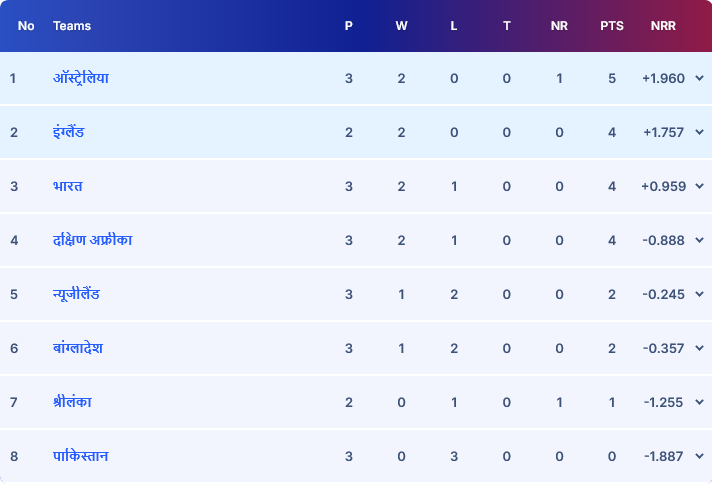Expand the ऑस्ट्रेलिया row chevron
The image size is (712, 489).
pos(699,78)
